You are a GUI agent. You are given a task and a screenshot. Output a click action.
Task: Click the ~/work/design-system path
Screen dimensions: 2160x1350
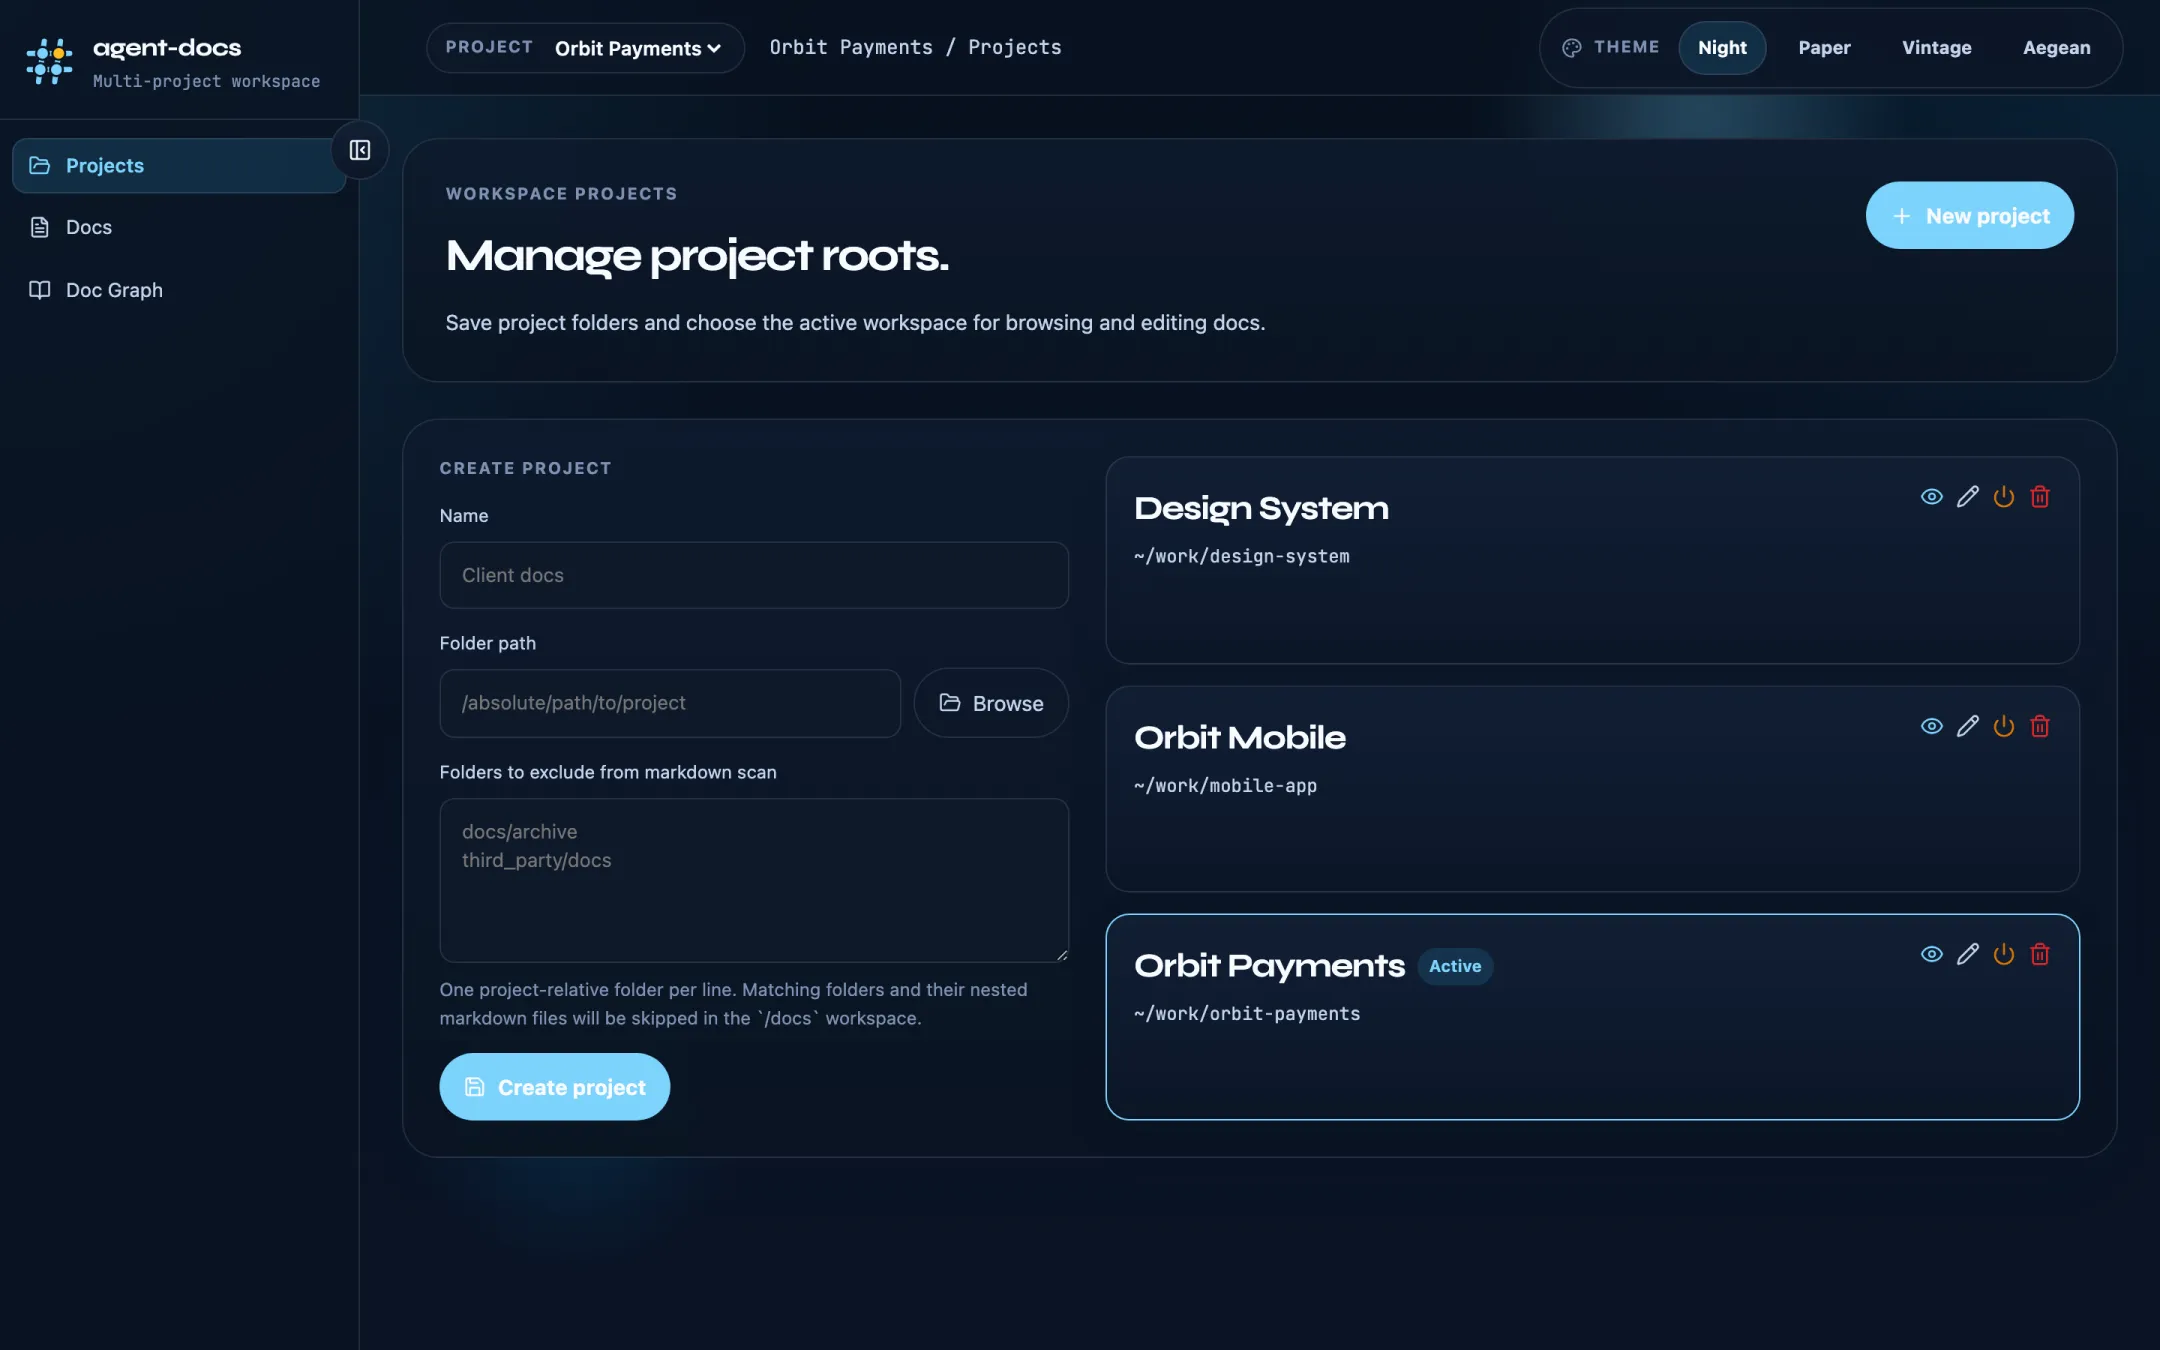pyautogui.click(x=1242, y=556)
